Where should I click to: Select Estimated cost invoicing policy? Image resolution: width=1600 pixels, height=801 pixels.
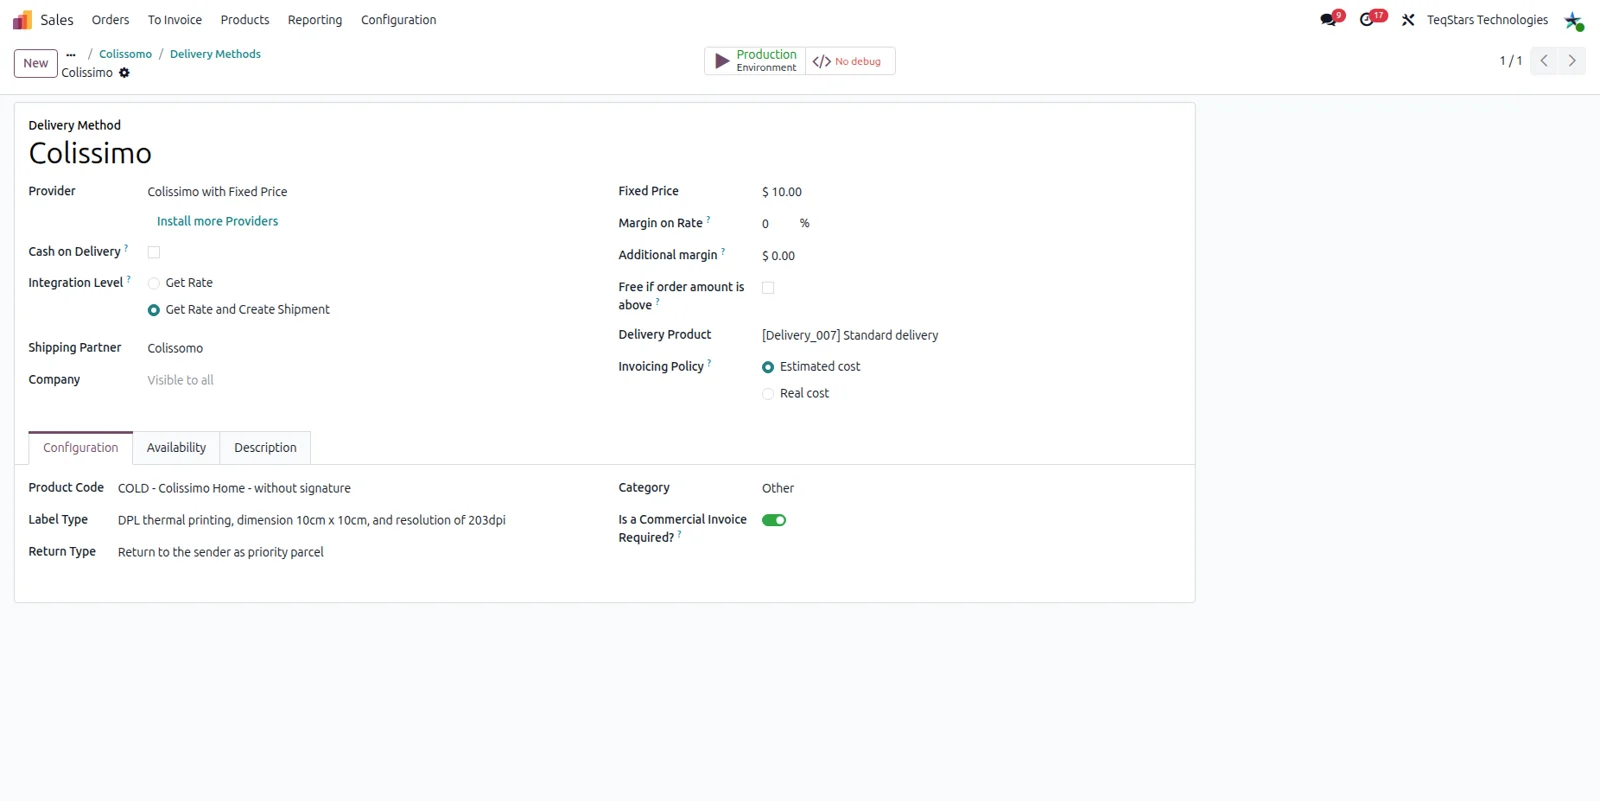coord(768,367)
